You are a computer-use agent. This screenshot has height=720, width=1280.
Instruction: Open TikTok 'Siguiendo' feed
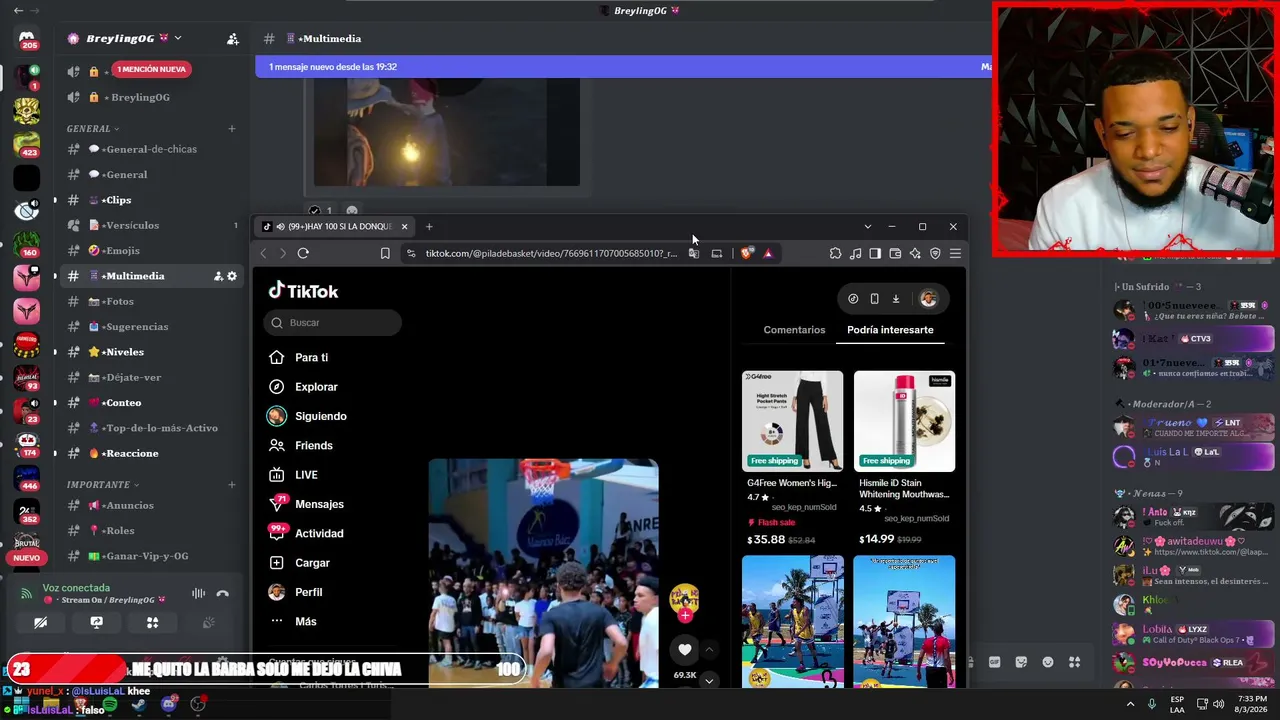click(x=307, y=416)
